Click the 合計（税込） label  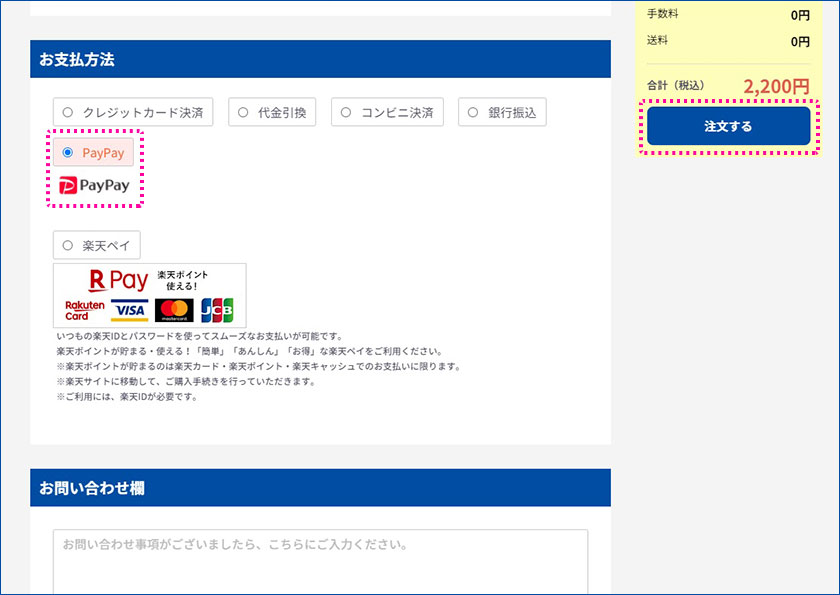pos(676,85)
